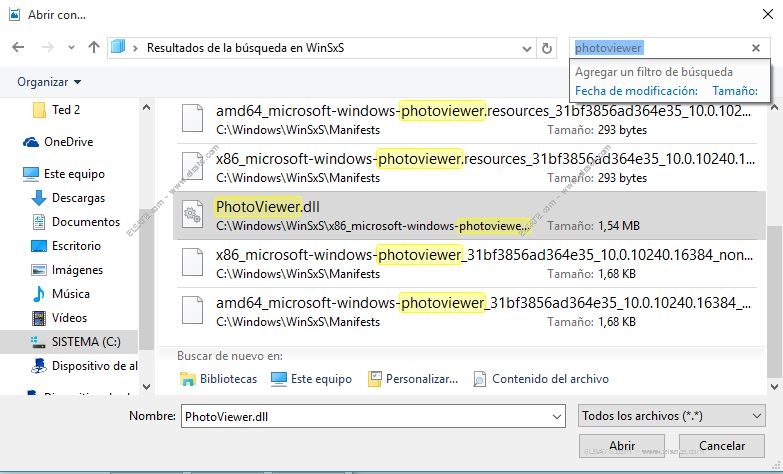This screenshot has width=783, height=474.
Task: Click the x86 photoviewer.resources file icon
Action: [x=192, y=166]
